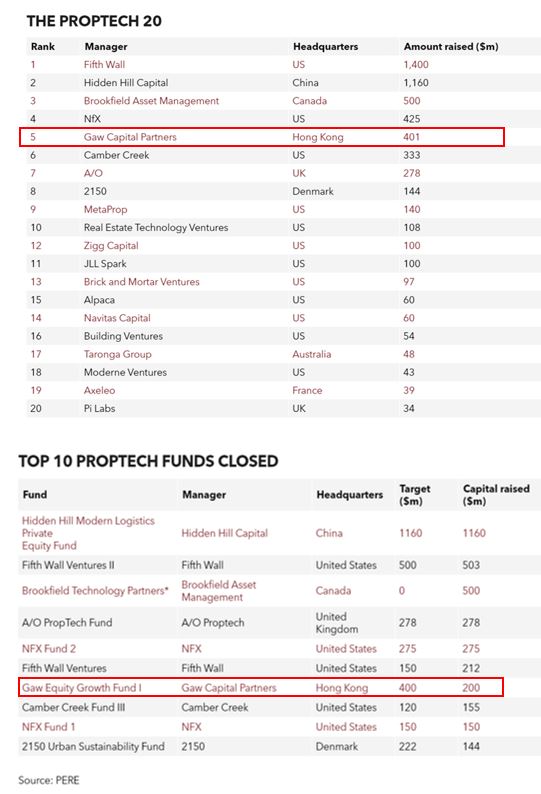Click the 2150 Urban Sustainability Fund row
Screen dimensions: 541x794
279,746
